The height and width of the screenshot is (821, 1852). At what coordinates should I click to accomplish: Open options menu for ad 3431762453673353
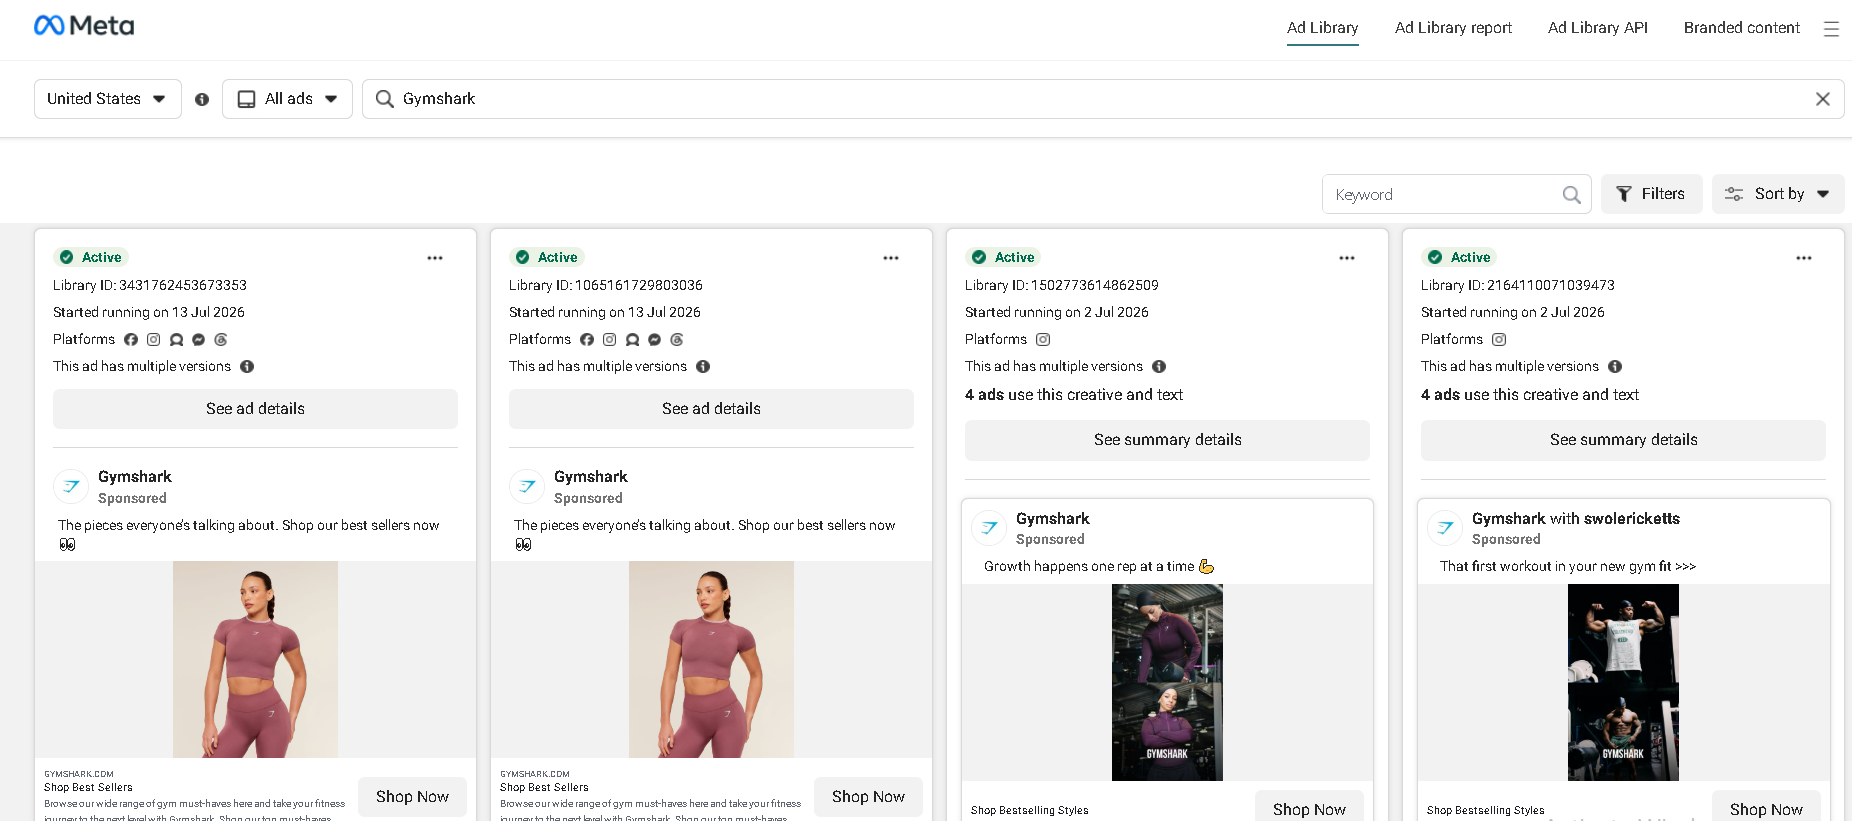(x=435, y=258)
